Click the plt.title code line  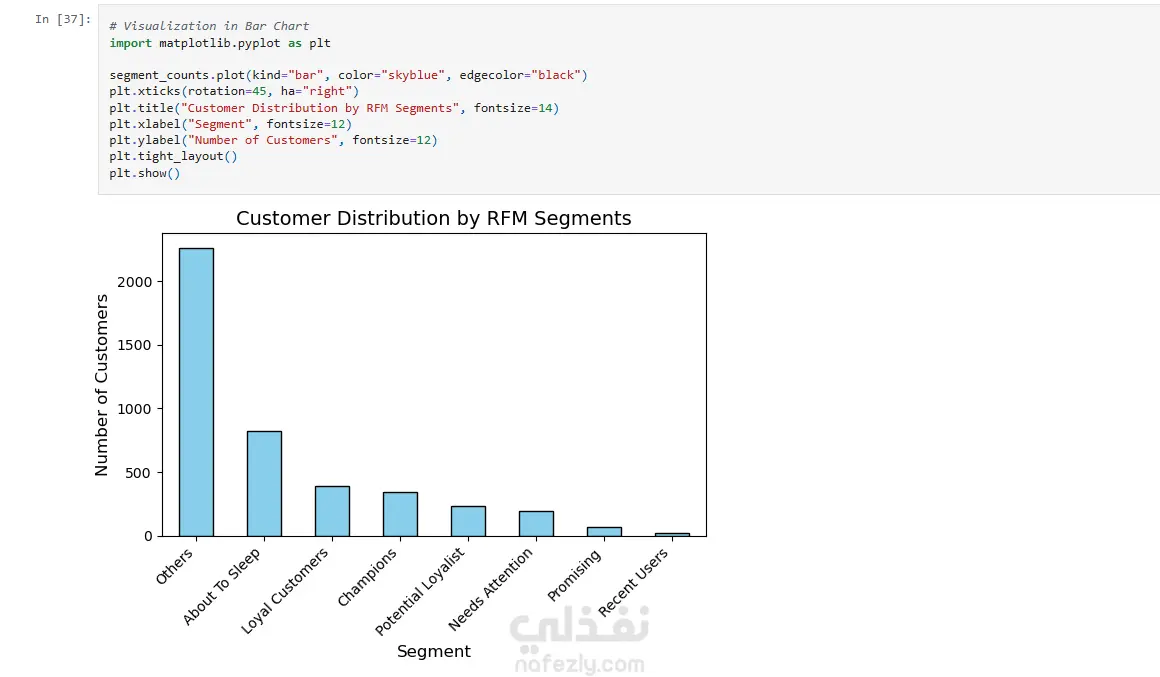click(334, 108)
